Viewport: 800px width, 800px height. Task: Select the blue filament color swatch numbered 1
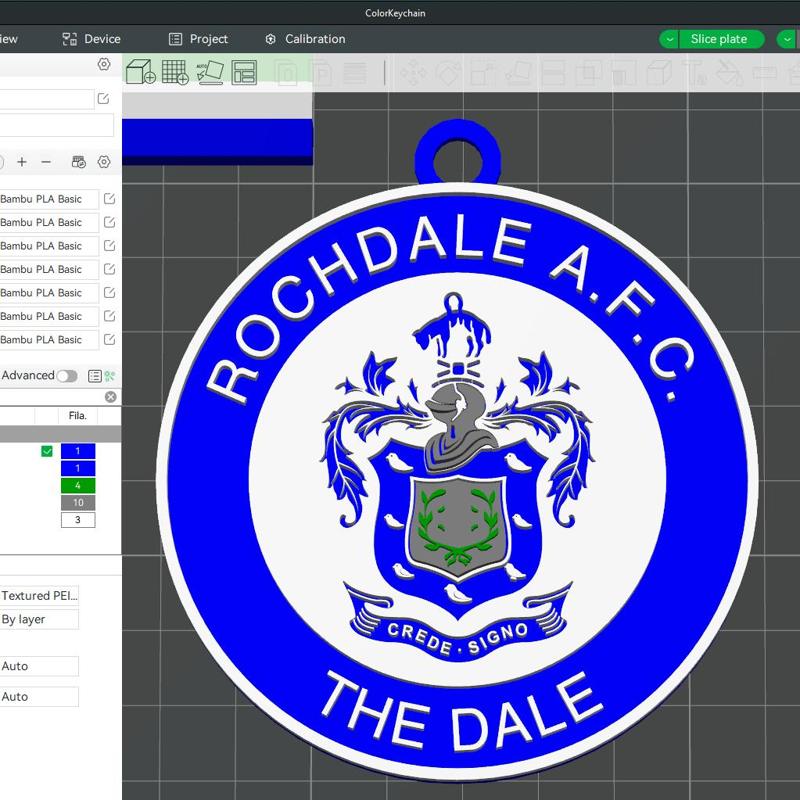coord(78,451)
